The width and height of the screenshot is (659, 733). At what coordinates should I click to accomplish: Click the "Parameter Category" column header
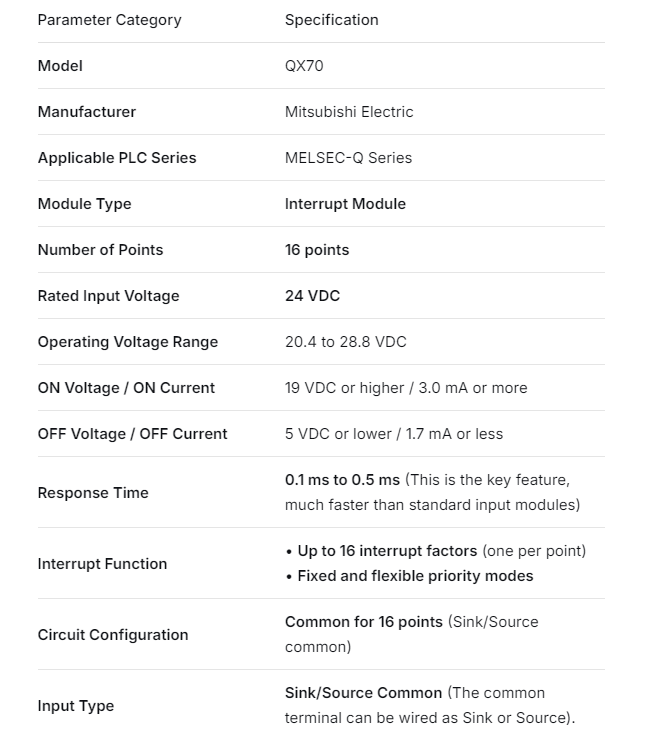click(109, 20)
